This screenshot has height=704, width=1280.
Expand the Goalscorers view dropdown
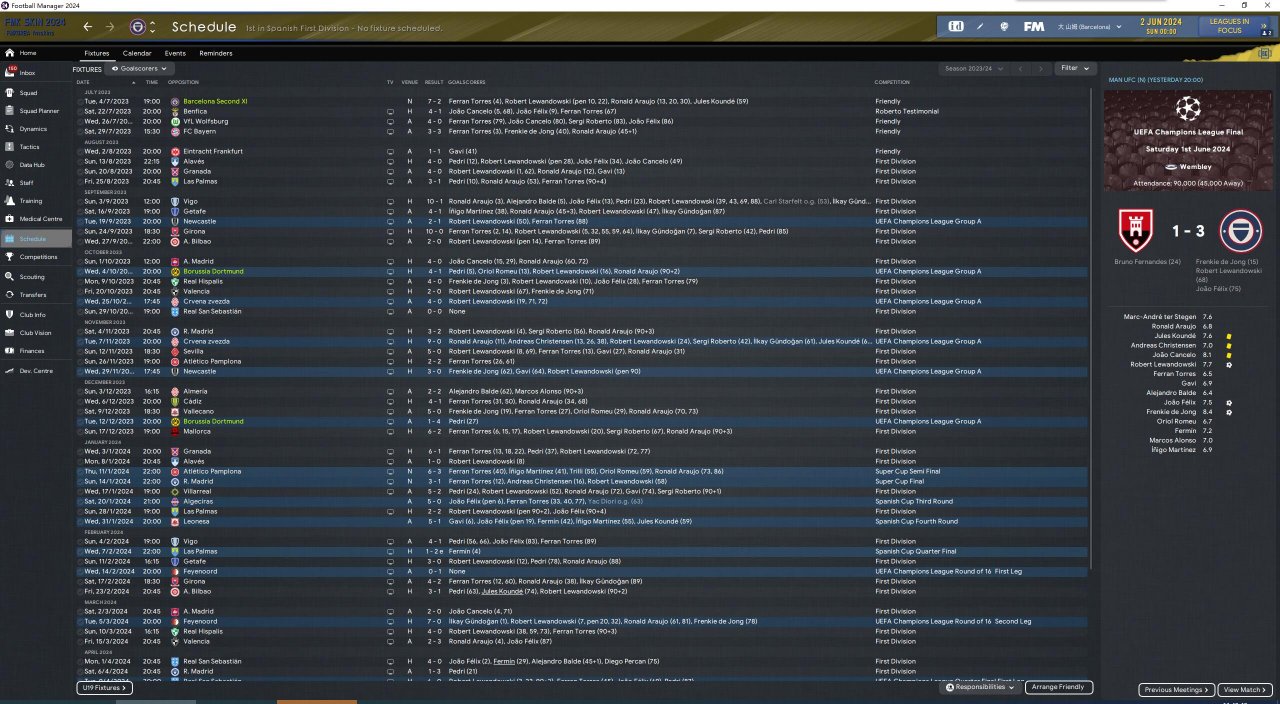click(x=138, y=69)
